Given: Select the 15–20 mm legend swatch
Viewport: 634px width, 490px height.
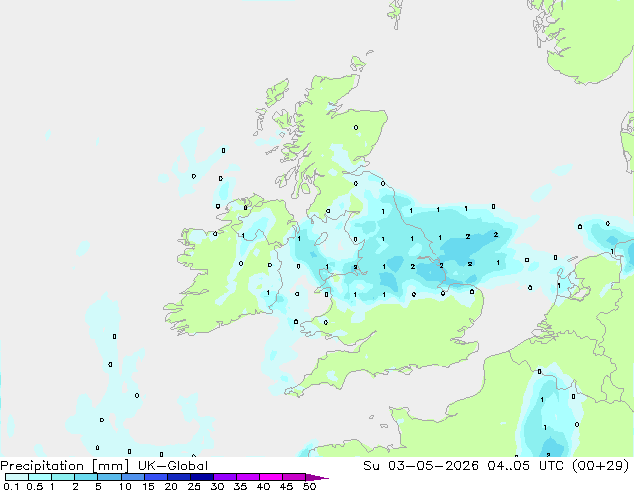Looking at the screenshot, I should pos(155,477).
